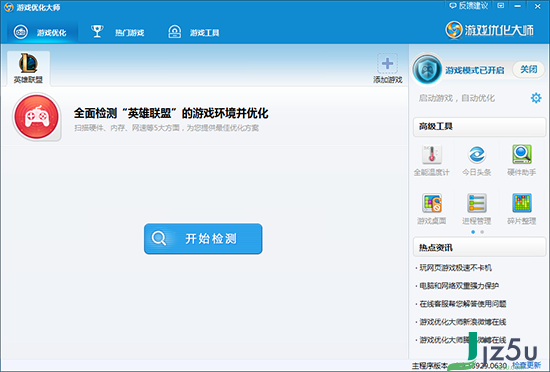Launch the 游戏桌面 tool
The image size is (550, 372).
(432, 209)
